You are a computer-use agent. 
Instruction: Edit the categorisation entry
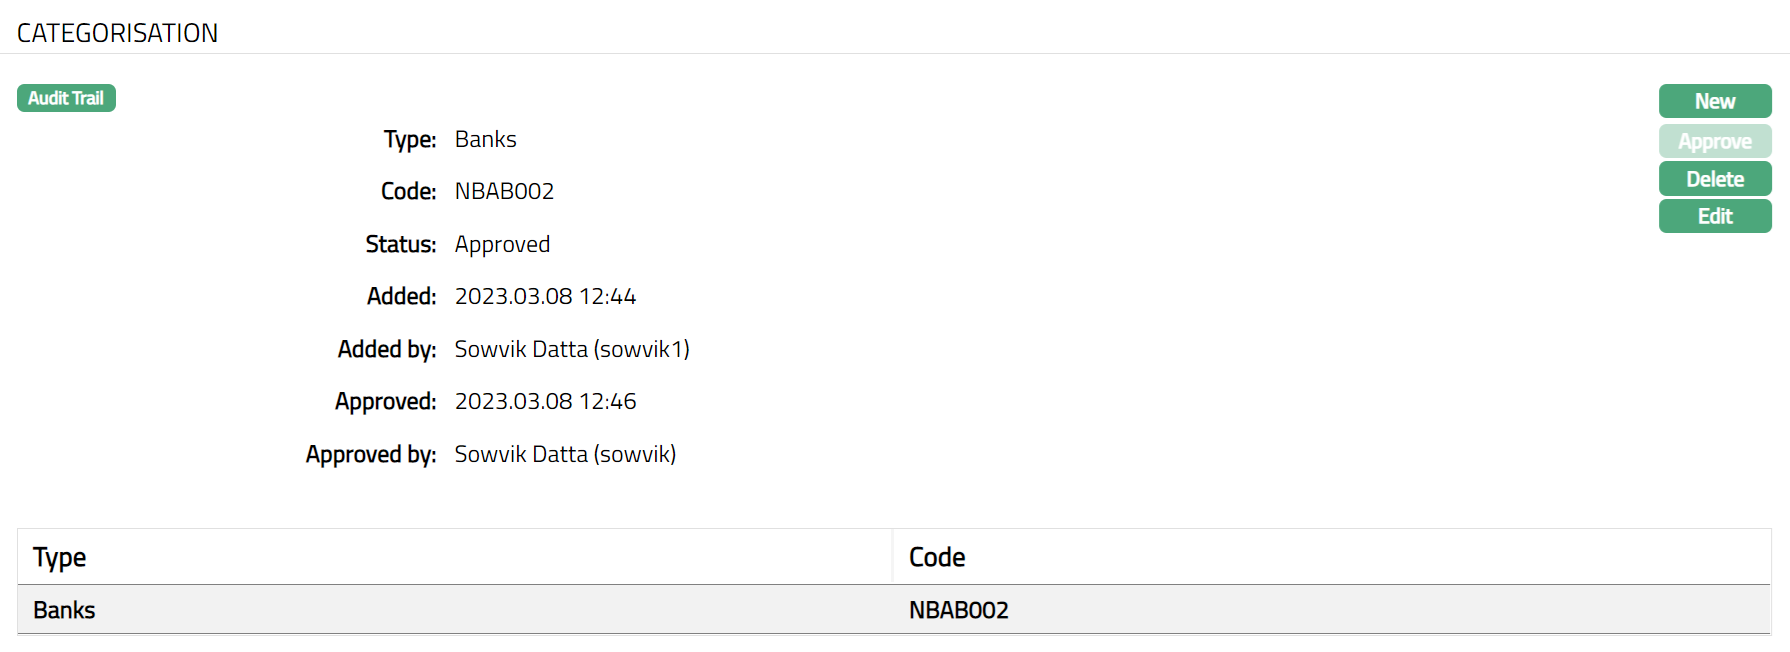[1714, 216]
